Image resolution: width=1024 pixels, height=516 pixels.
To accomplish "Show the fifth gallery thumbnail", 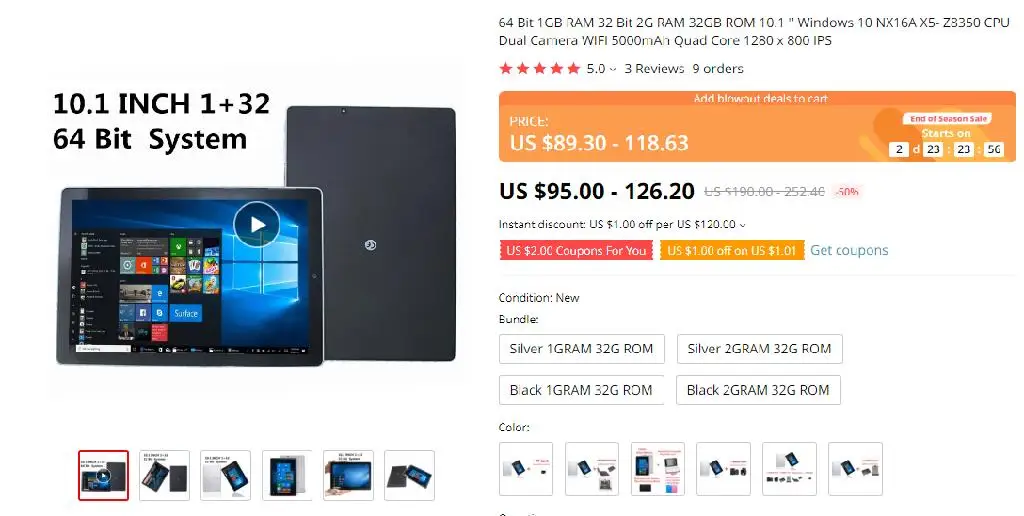I will pos(348,476).
